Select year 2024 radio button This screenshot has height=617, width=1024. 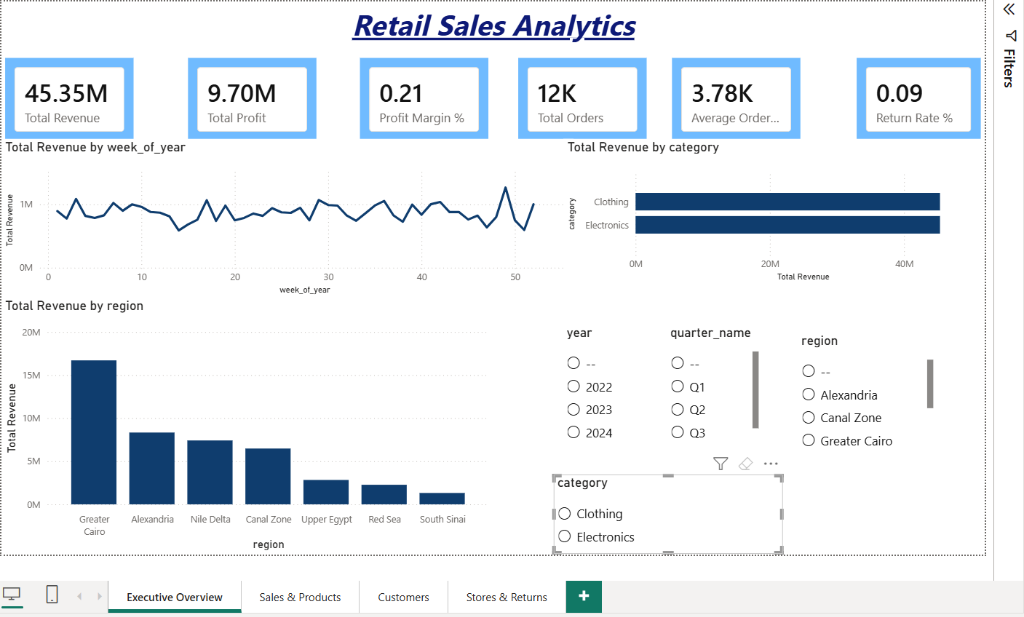point(573,432)
